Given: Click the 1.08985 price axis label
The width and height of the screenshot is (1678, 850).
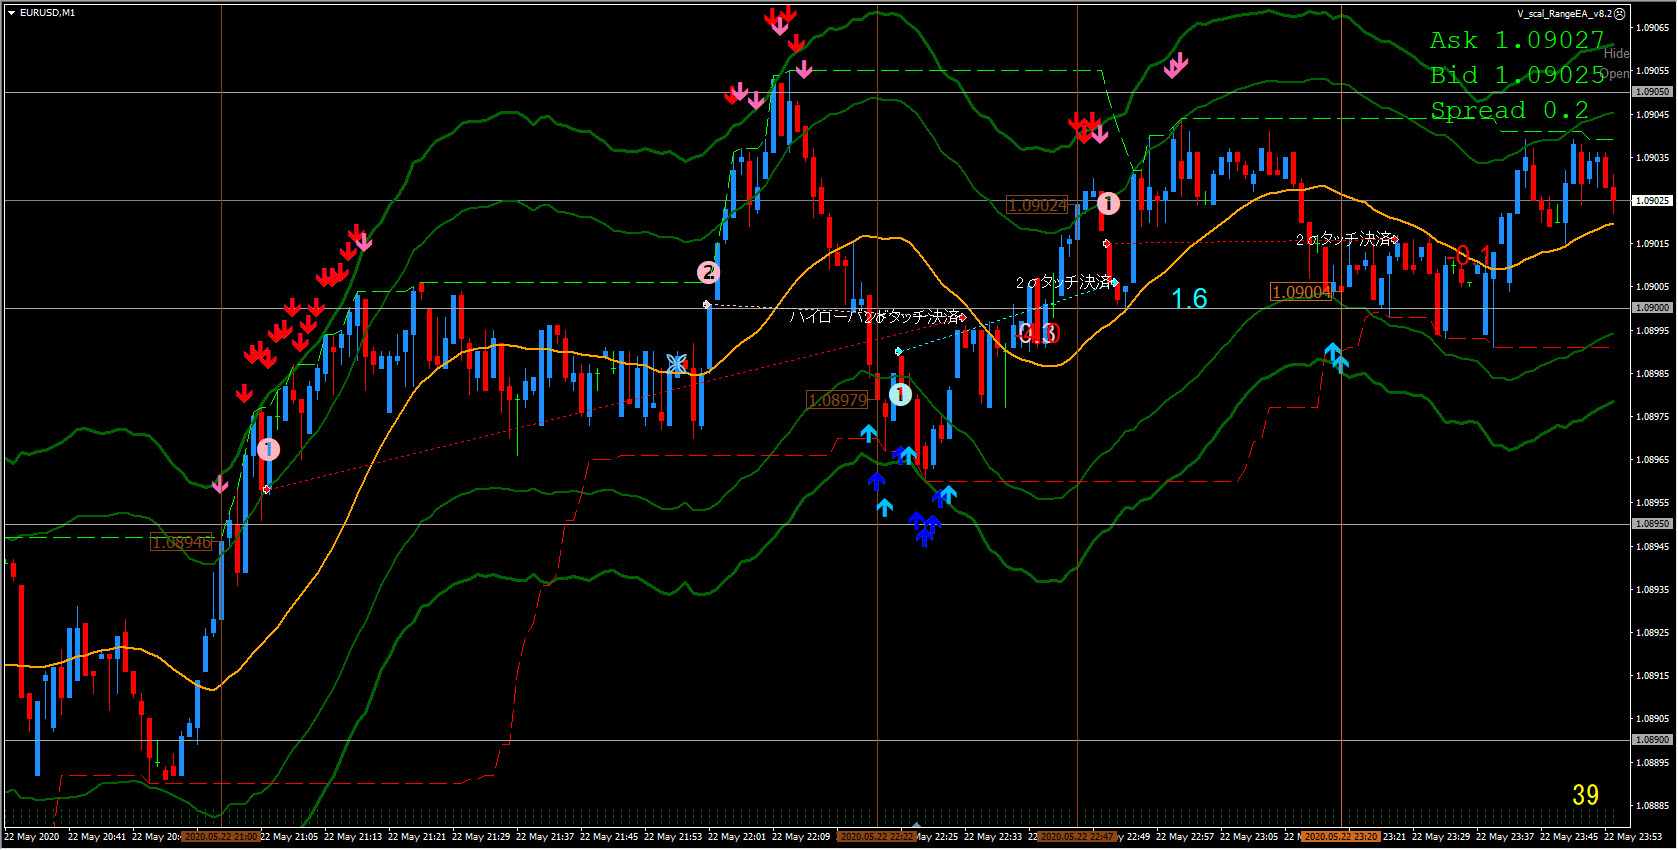Looking at the screenshot, I should click(1653, 374).
